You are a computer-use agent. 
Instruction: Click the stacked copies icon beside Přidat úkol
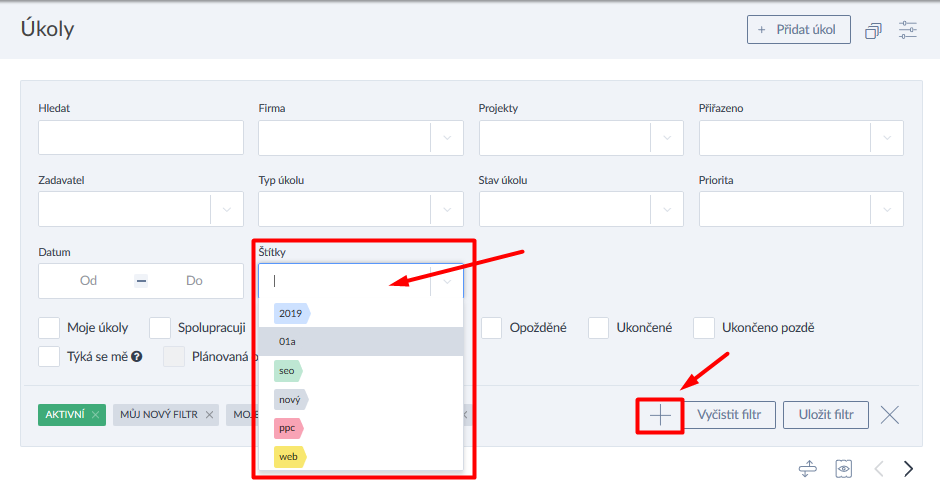874,30
